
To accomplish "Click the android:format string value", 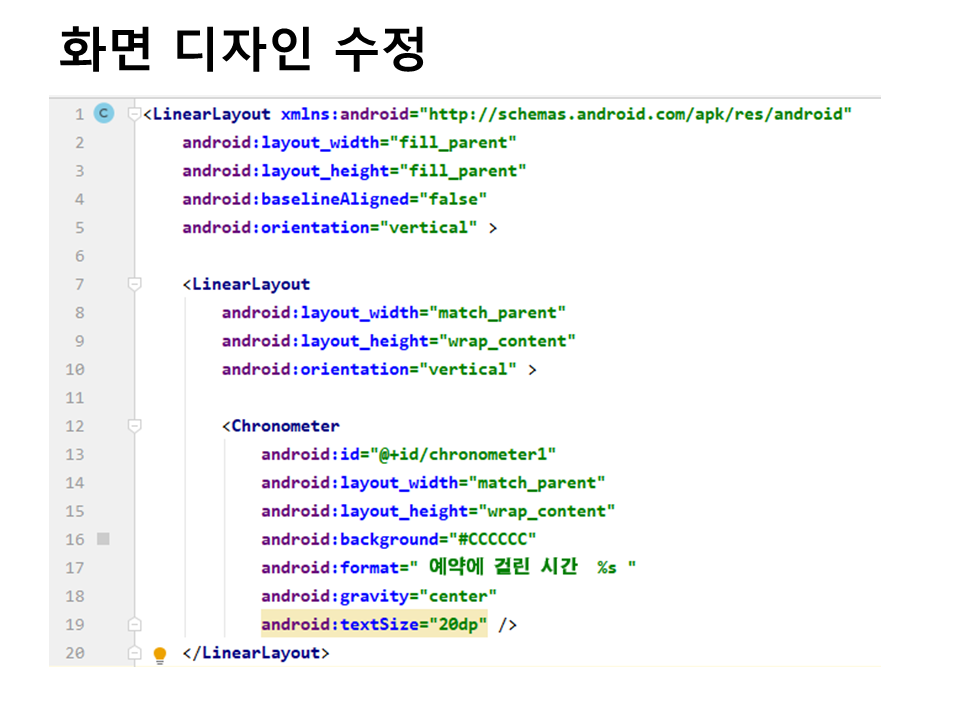I will [x=531, y=567].
